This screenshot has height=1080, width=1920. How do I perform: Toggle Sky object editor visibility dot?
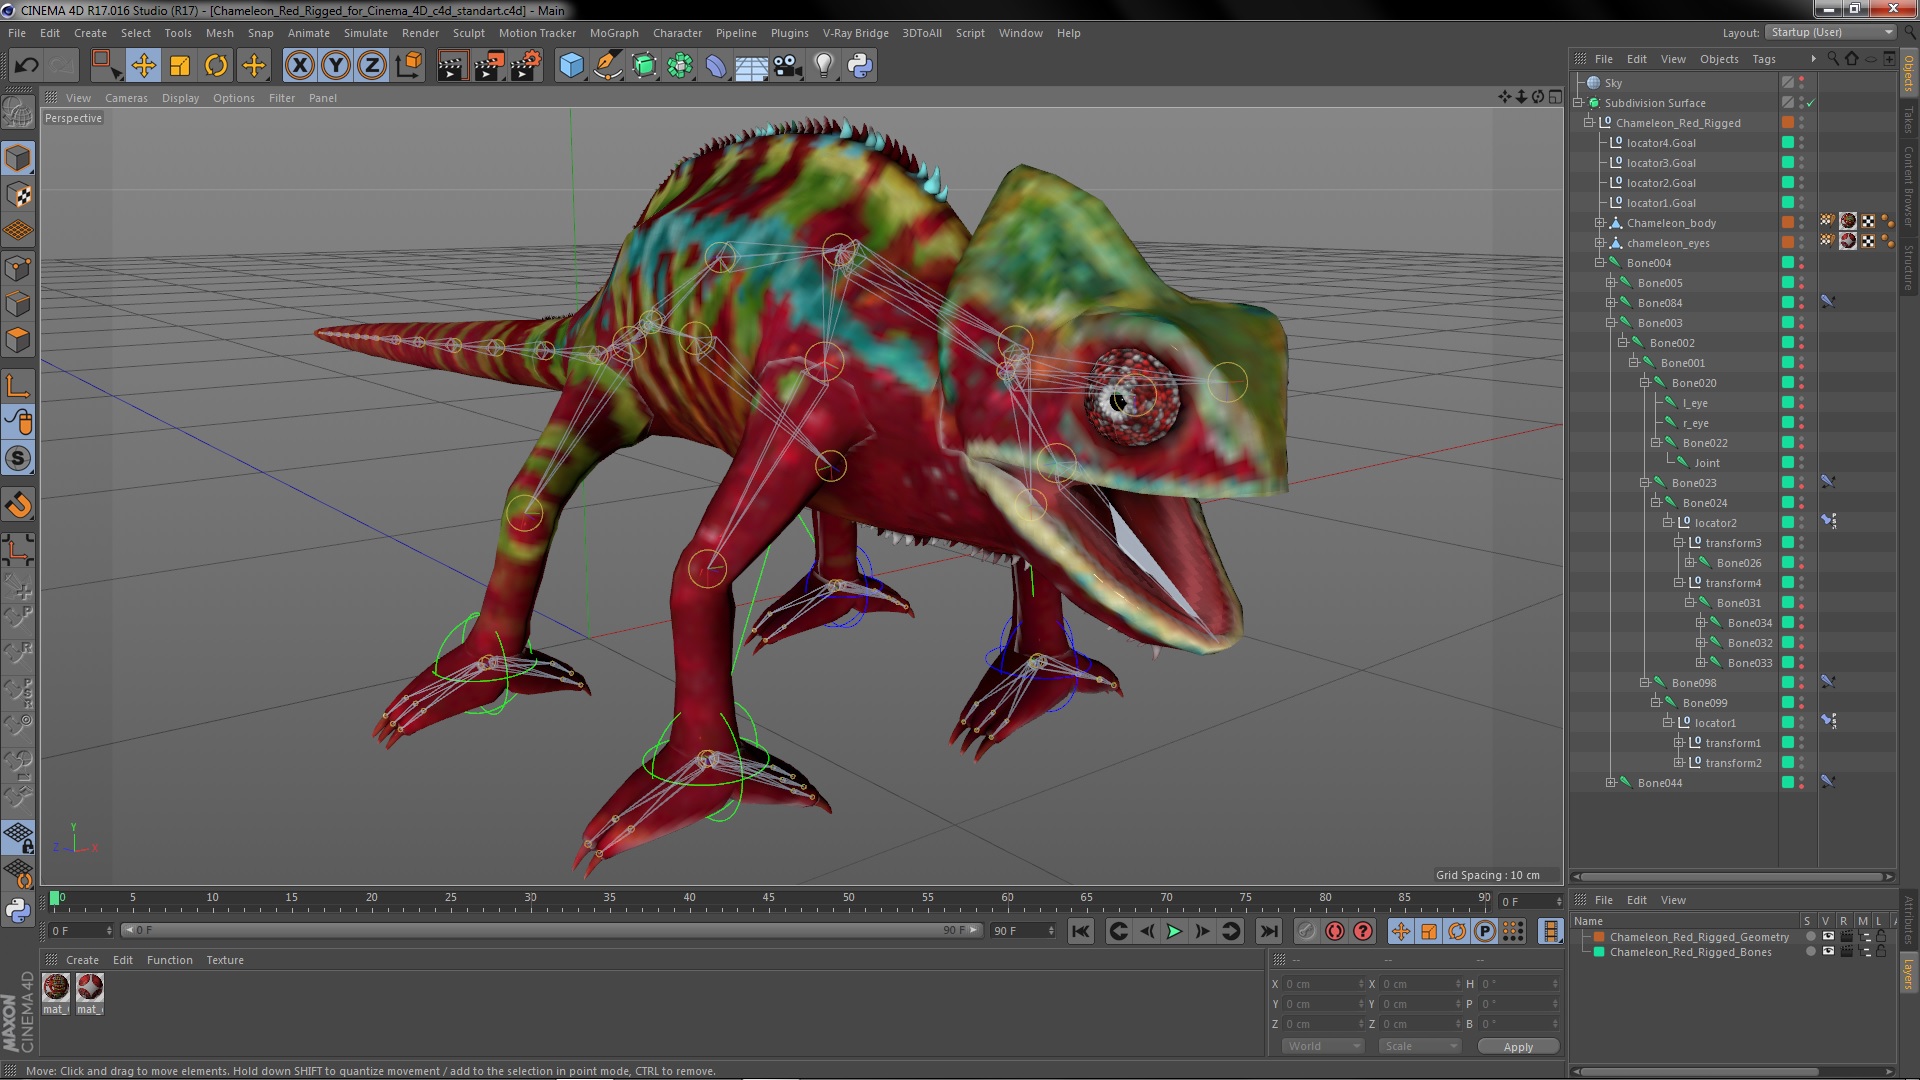[1802, 80]
